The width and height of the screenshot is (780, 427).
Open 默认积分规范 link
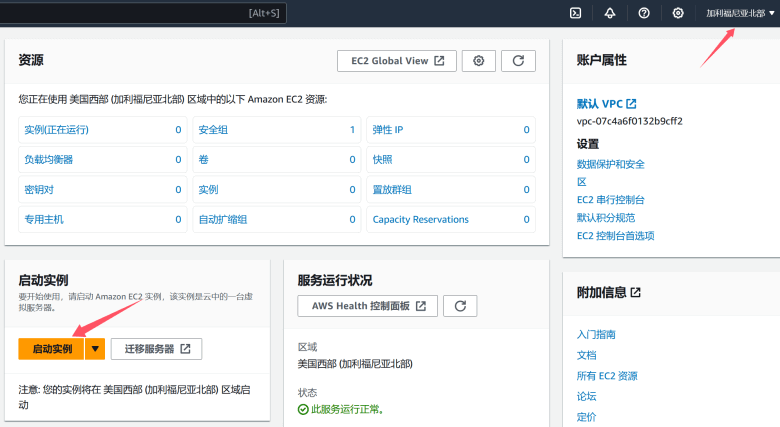606,218
